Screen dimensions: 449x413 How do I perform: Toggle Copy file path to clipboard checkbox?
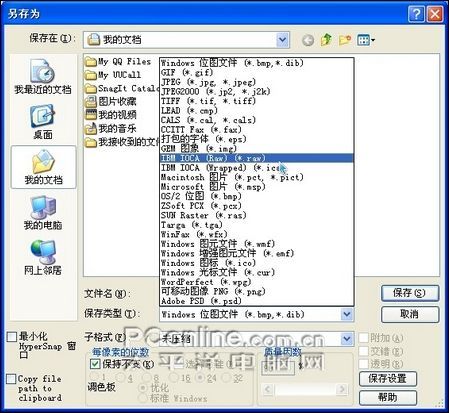click(11, 379)
